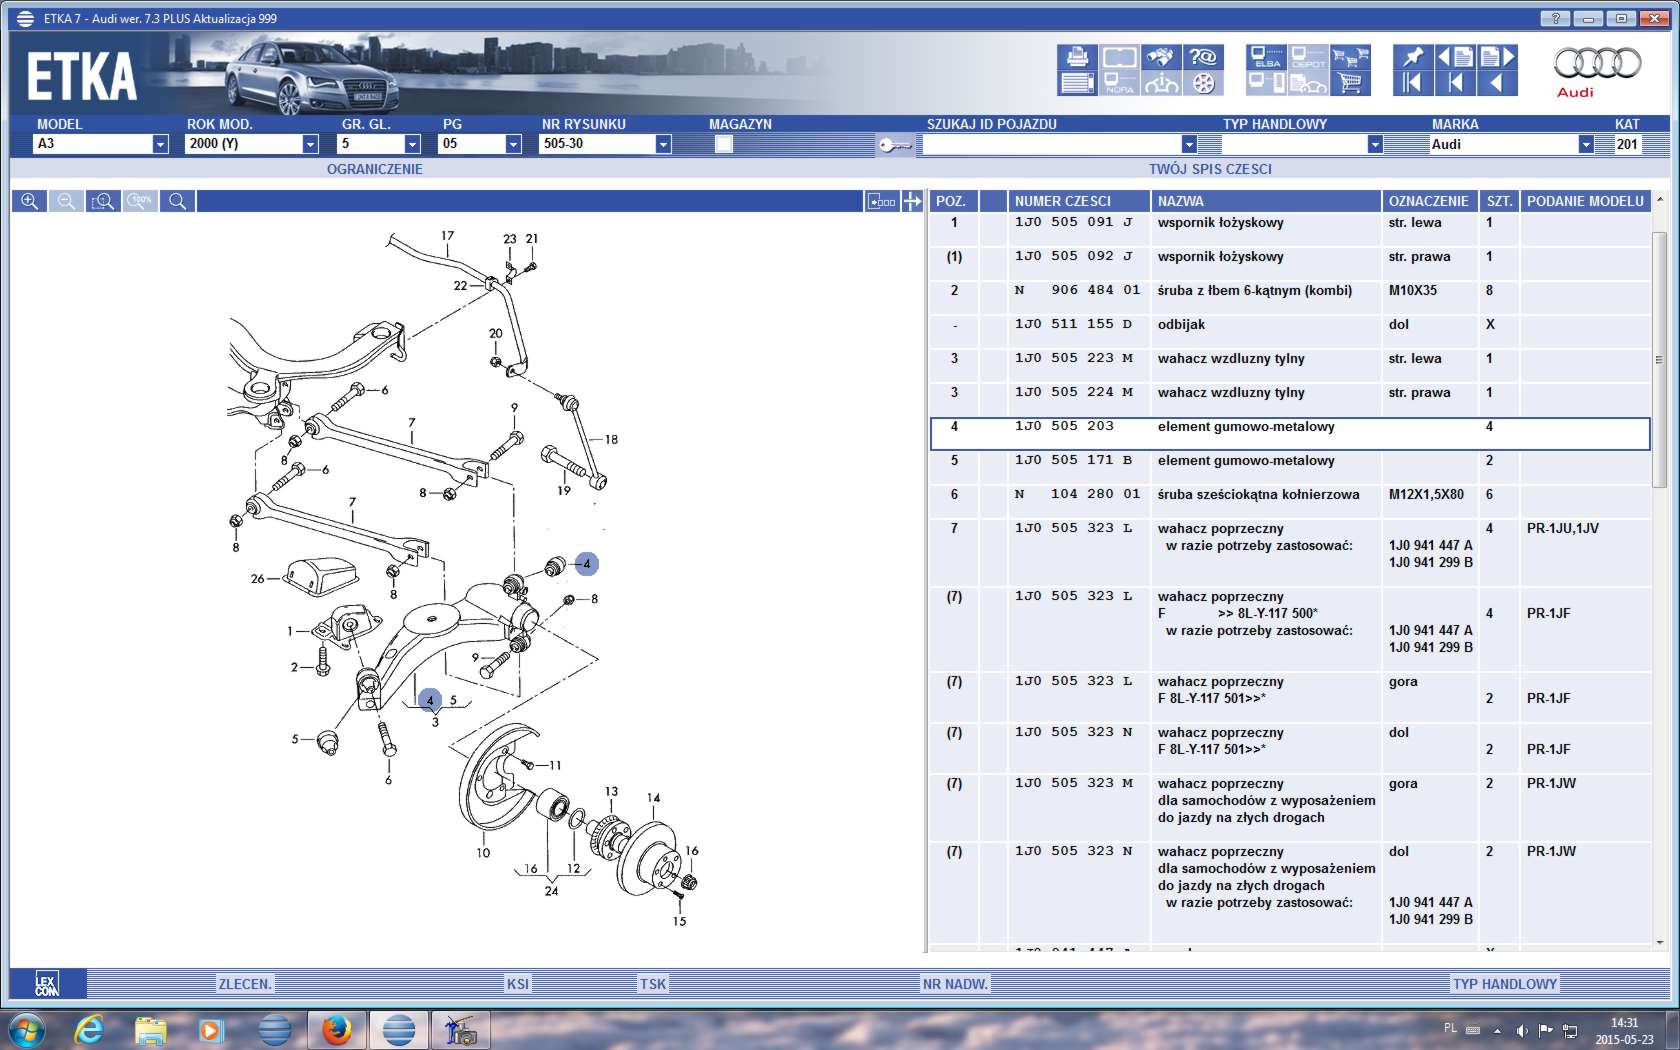The height and width of the screenshot is (1050, 1680).
Task: Open the Audi rings logo
Action: click(1596, 63)
